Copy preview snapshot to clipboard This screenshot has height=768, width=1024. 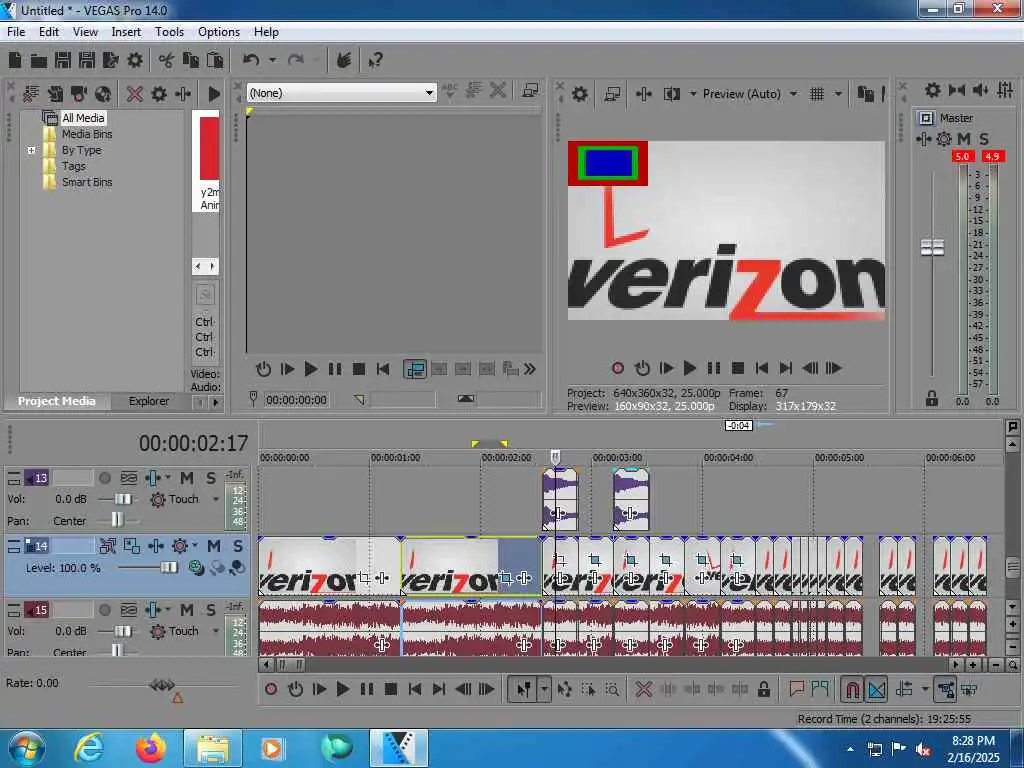coord(865,94)
